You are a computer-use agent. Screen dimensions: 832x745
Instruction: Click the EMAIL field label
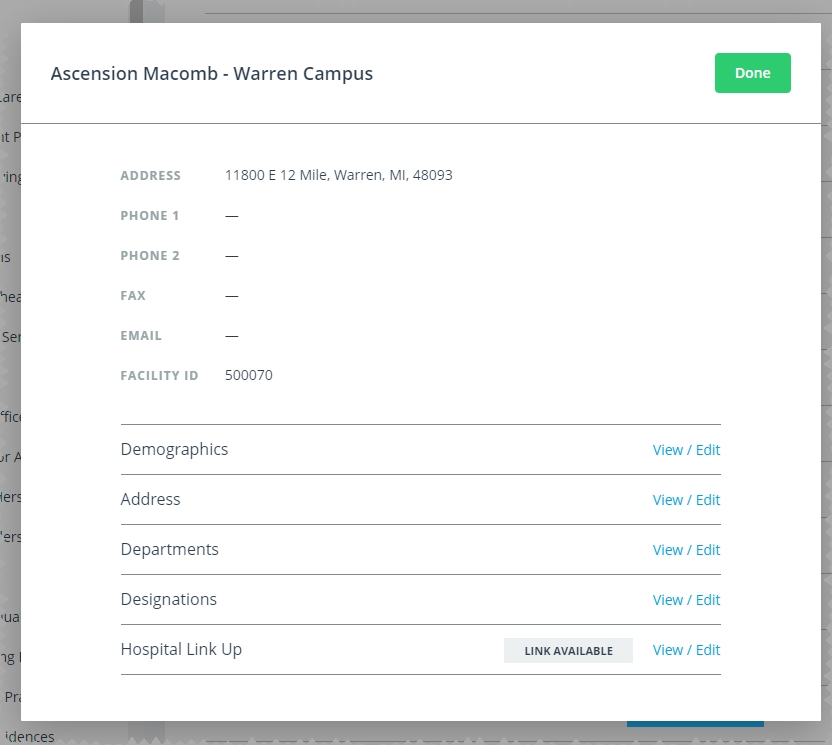tap(141, 336)
